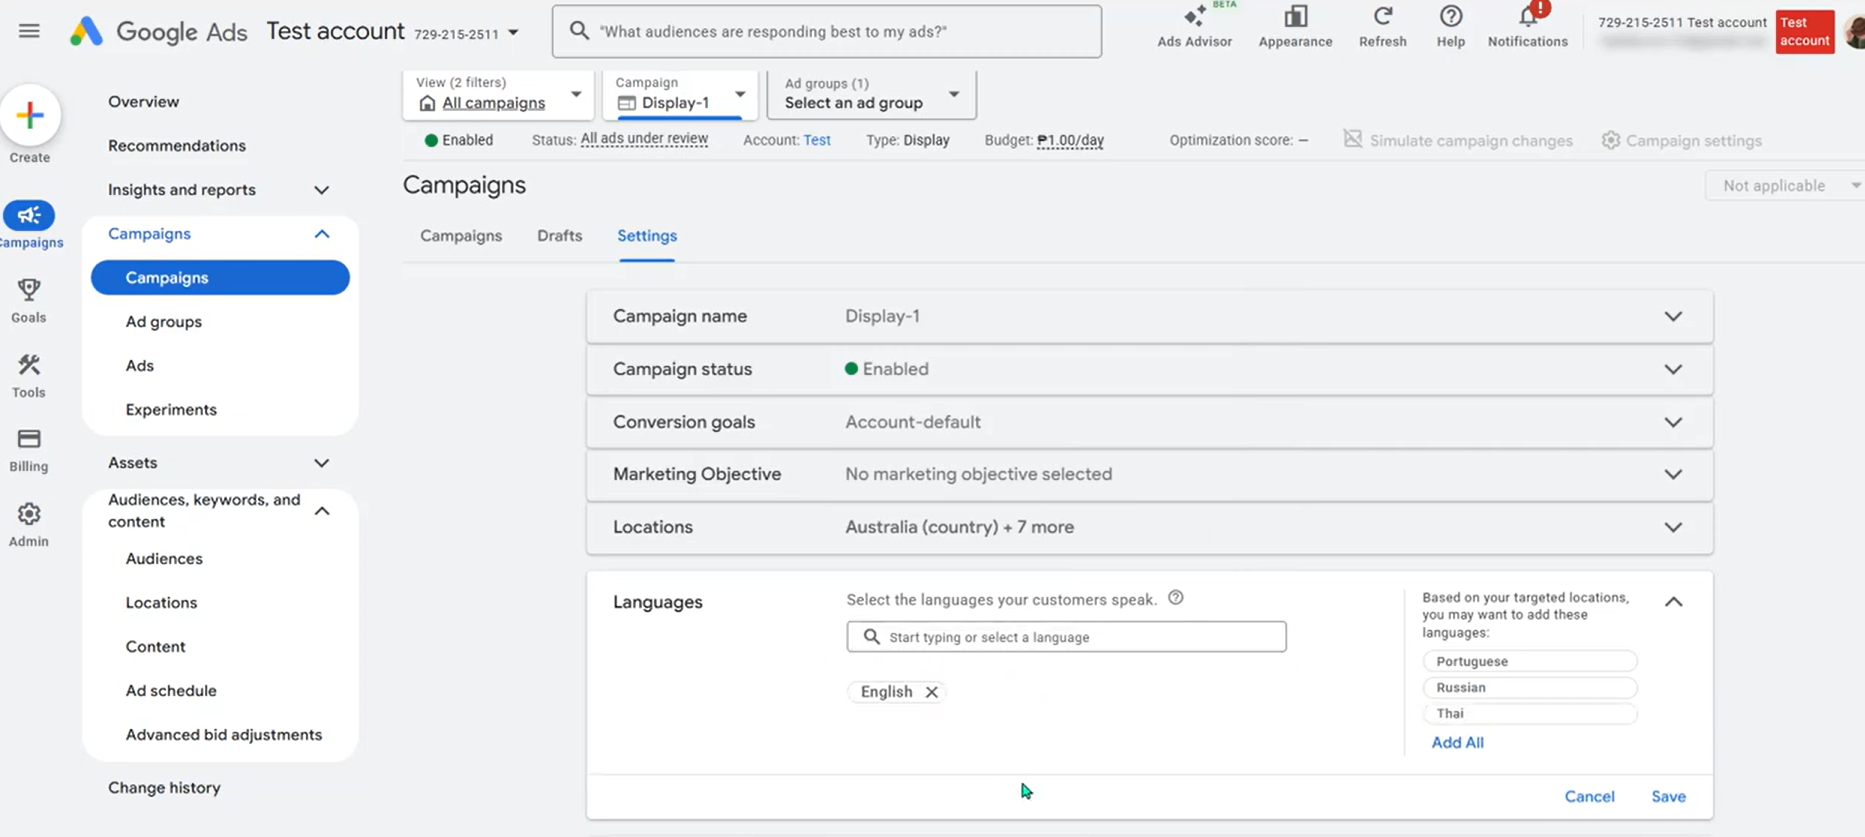Click the Cancel button
The image size is (1865, 837).
coord(1589,797)
